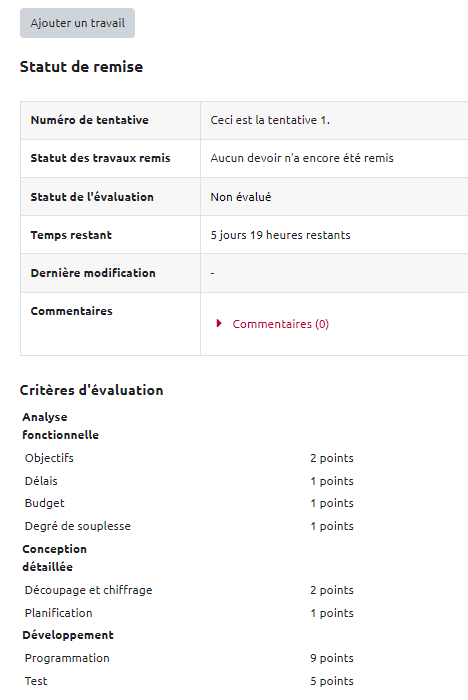The image size is (468, 700).
Task: Select the Statut des travaux remis label
Action: click(x=100, y=158)
